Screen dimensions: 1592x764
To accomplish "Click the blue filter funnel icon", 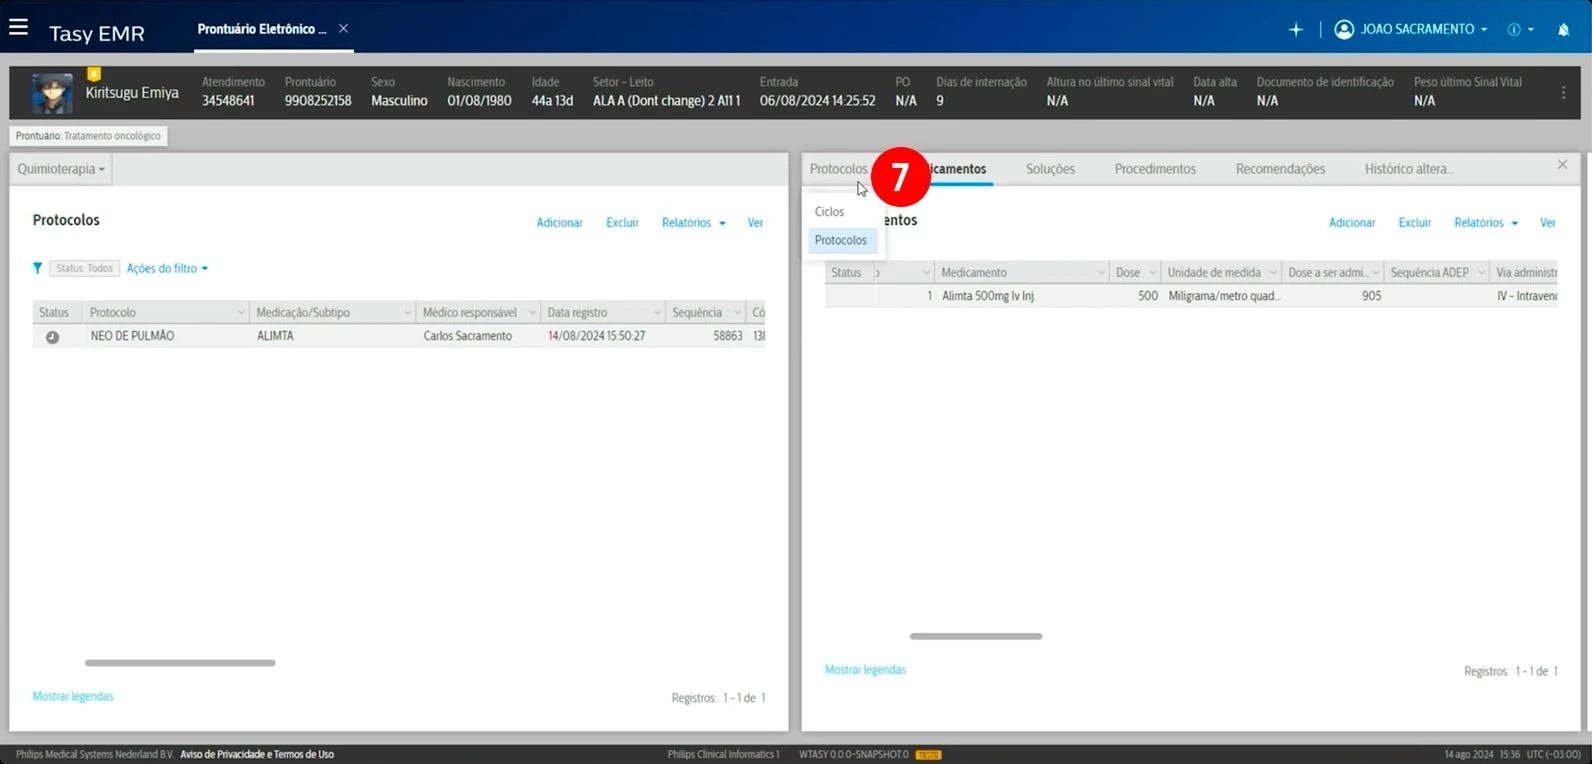I will coord(37,268).
